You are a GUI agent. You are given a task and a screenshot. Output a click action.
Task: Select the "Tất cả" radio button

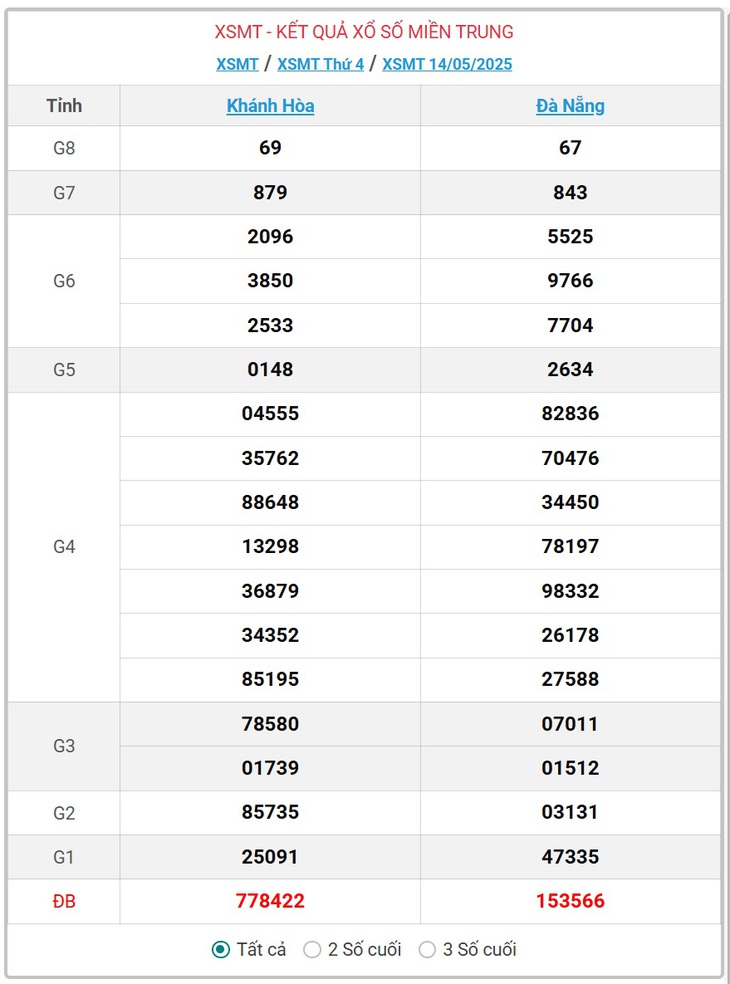coord(221,949)
